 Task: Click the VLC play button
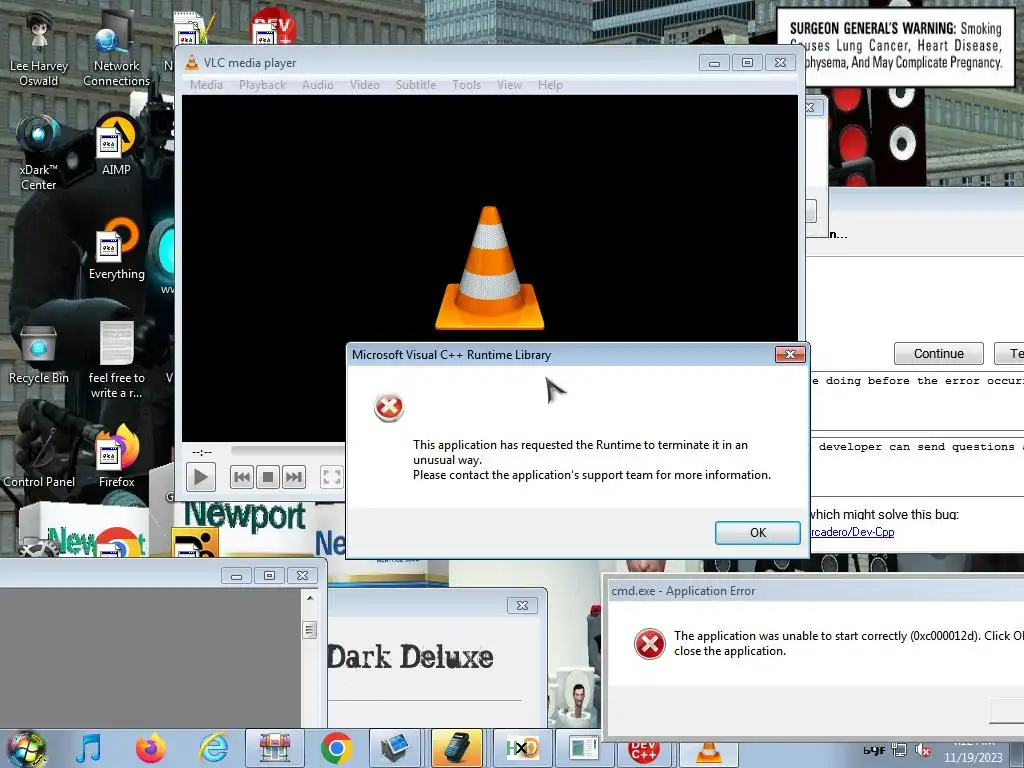coord(200,477)
